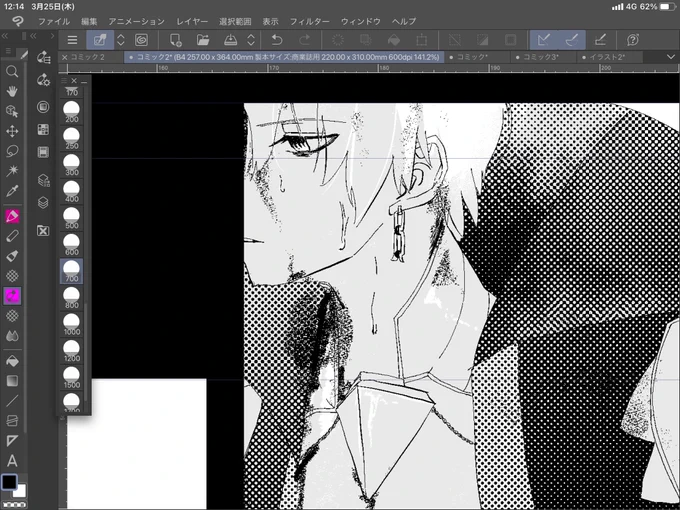Select the Frame border tool

click(x=12, y=421)
